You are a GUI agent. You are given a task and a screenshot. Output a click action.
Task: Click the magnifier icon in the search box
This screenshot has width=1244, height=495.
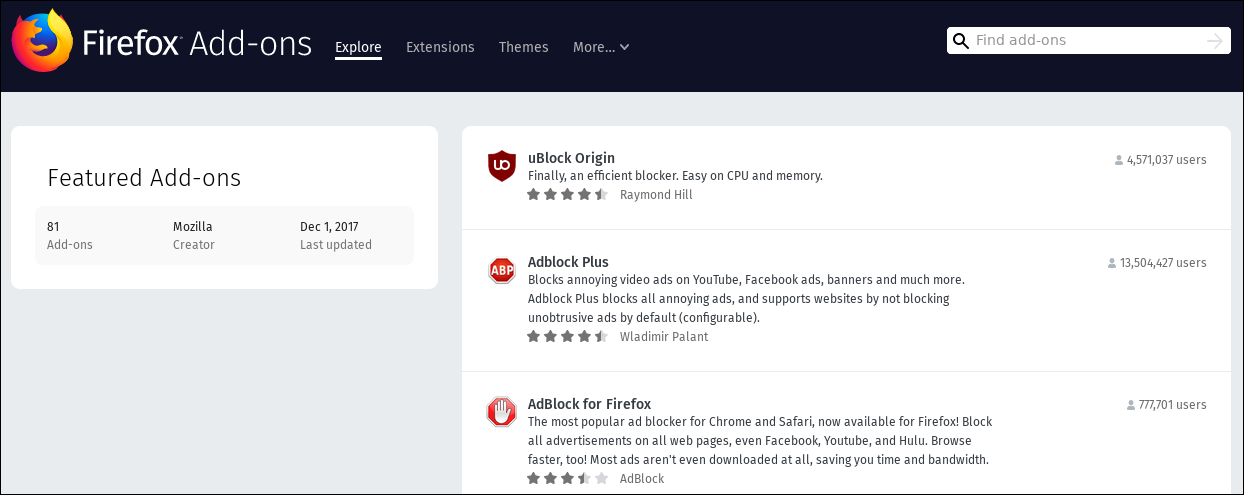coord(961,41)
